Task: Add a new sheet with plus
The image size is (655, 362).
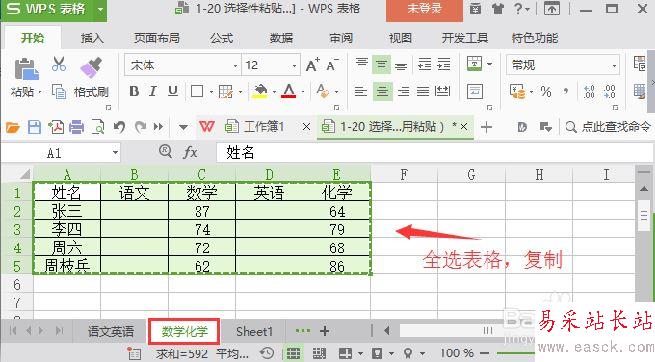Action: (324, 332)
